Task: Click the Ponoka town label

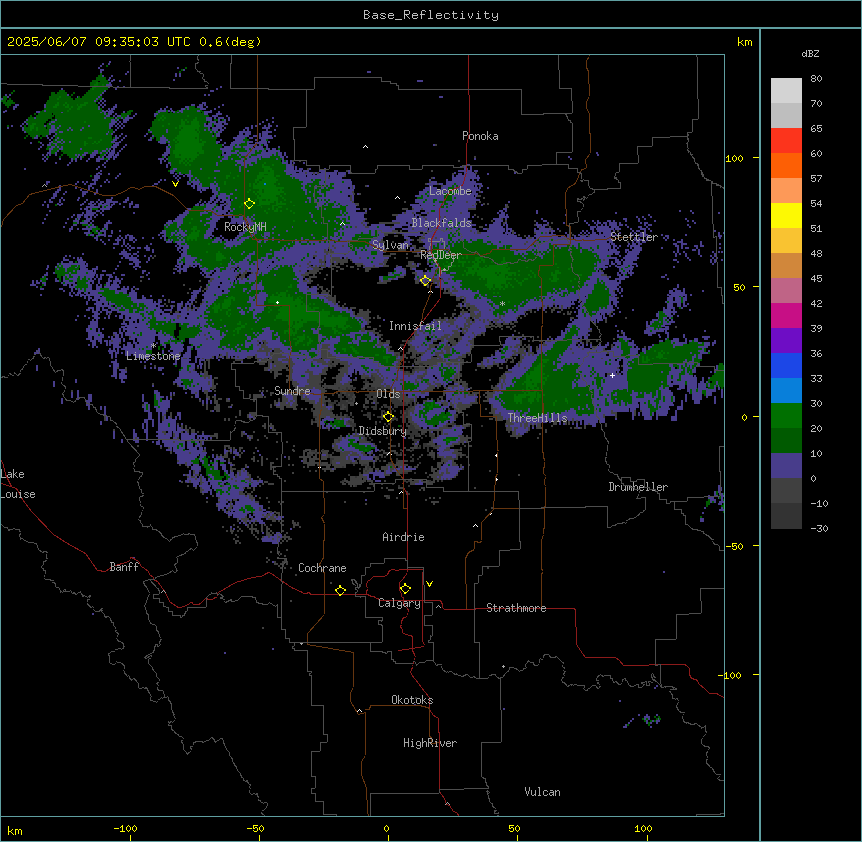Action: click(480, 136)
